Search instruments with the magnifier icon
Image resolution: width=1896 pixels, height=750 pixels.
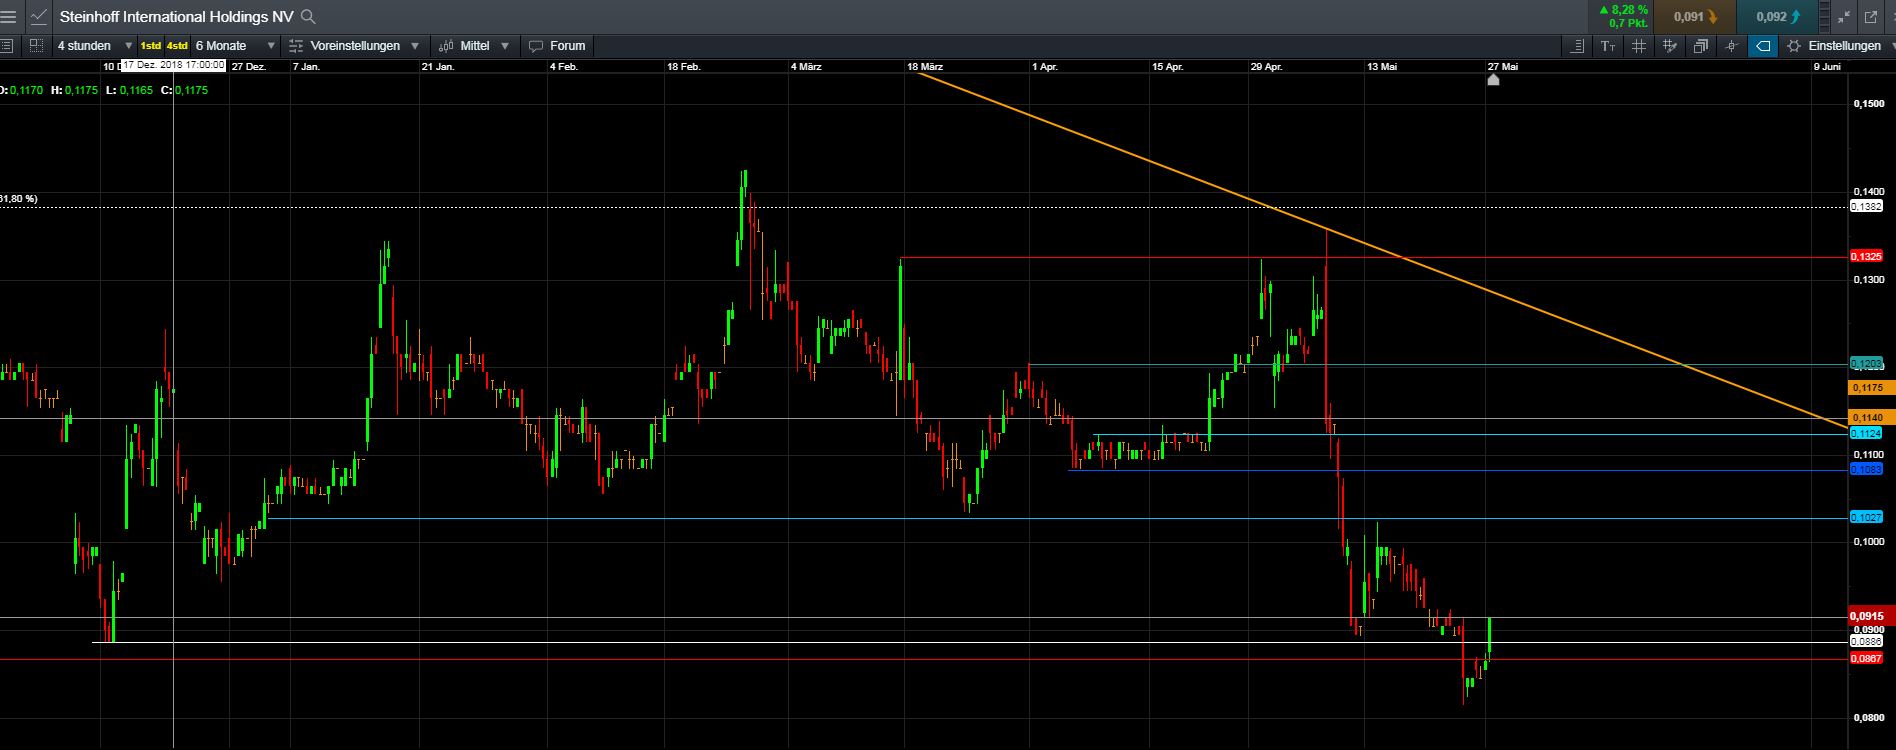coord(308,16)
